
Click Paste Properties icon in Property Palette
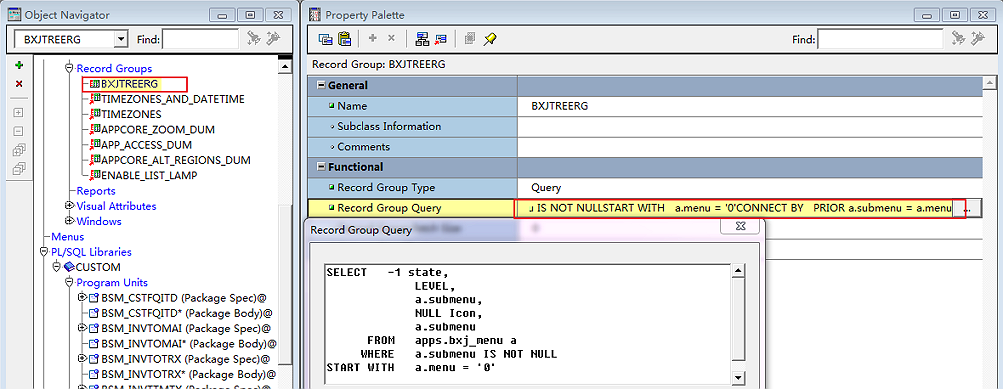tap(345, 39)
